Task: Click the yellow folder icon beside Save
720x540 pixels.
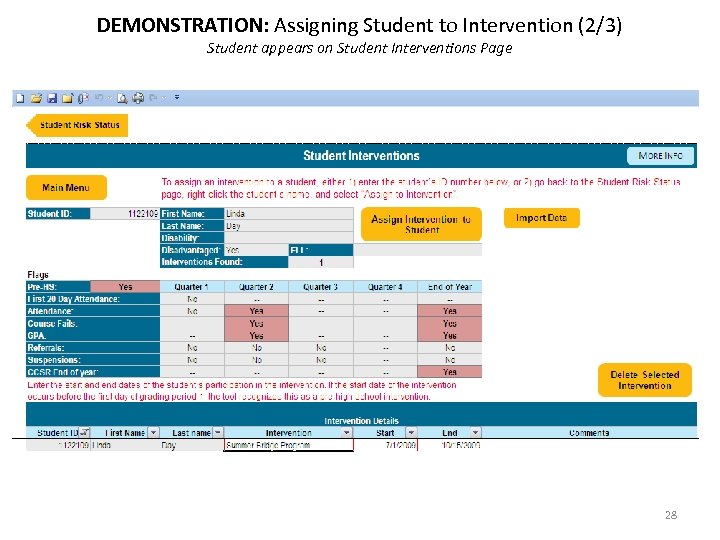Action: point(68,98)
